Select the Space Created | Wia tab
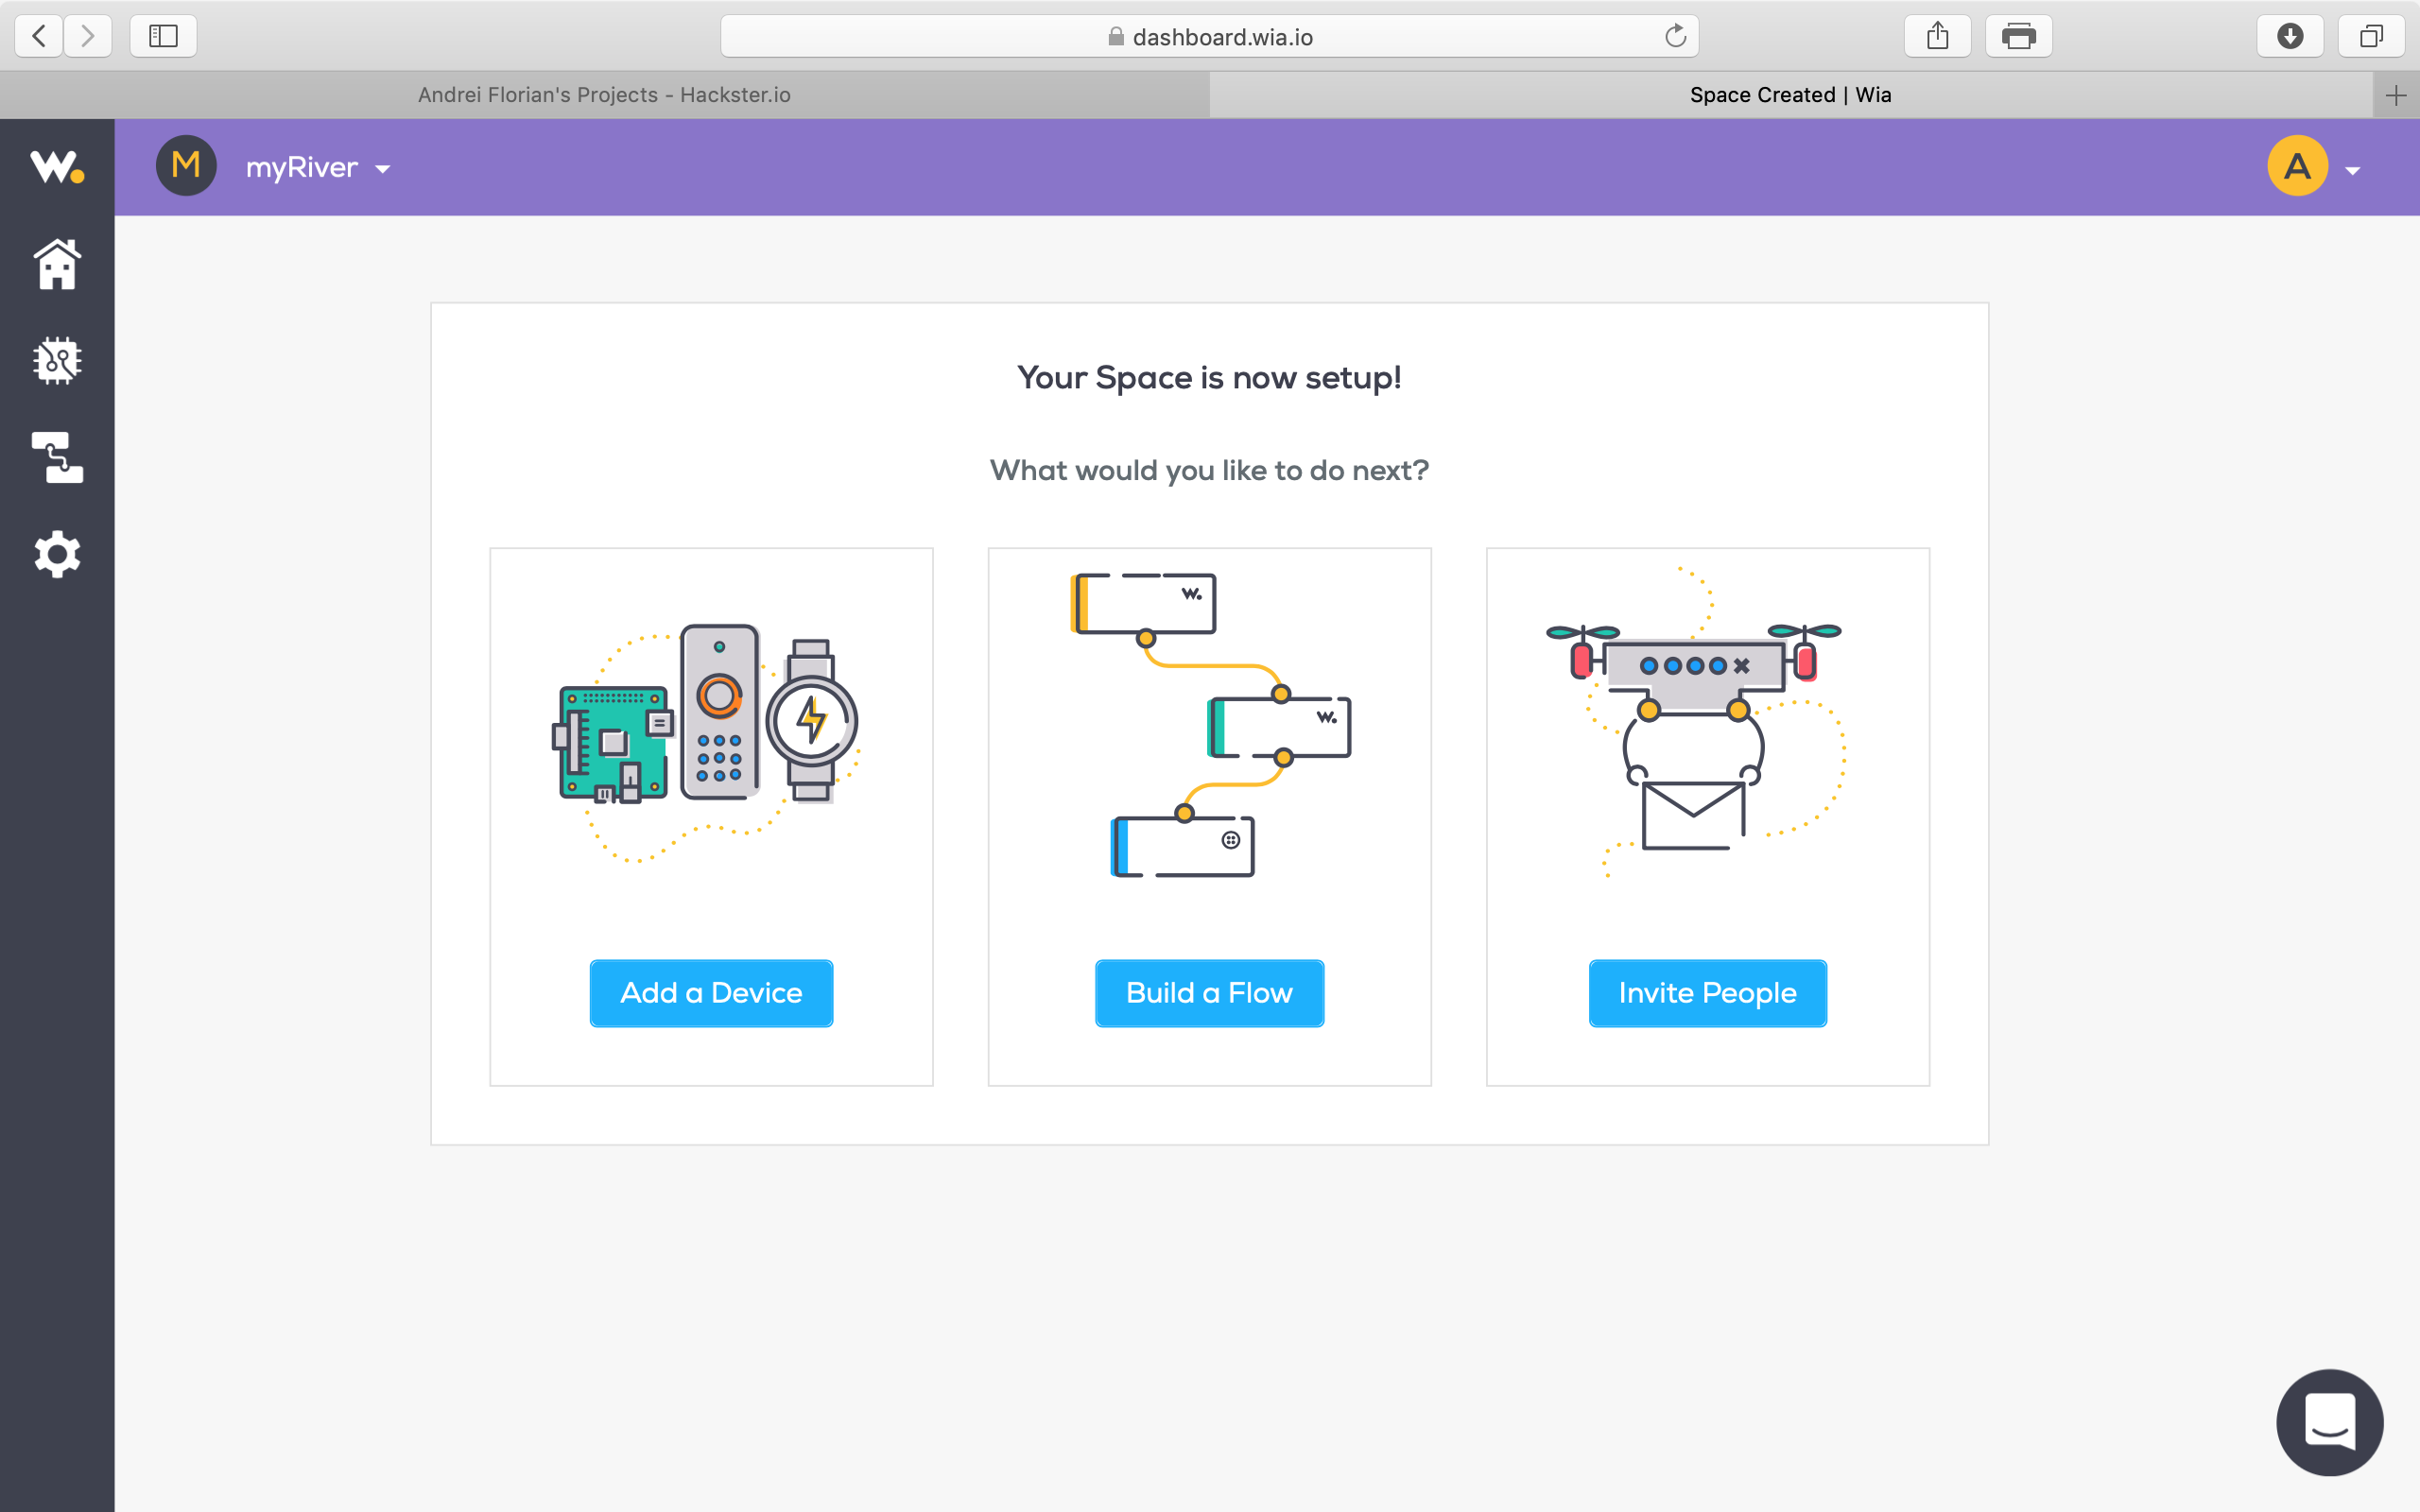 (x=1790, y=95)
